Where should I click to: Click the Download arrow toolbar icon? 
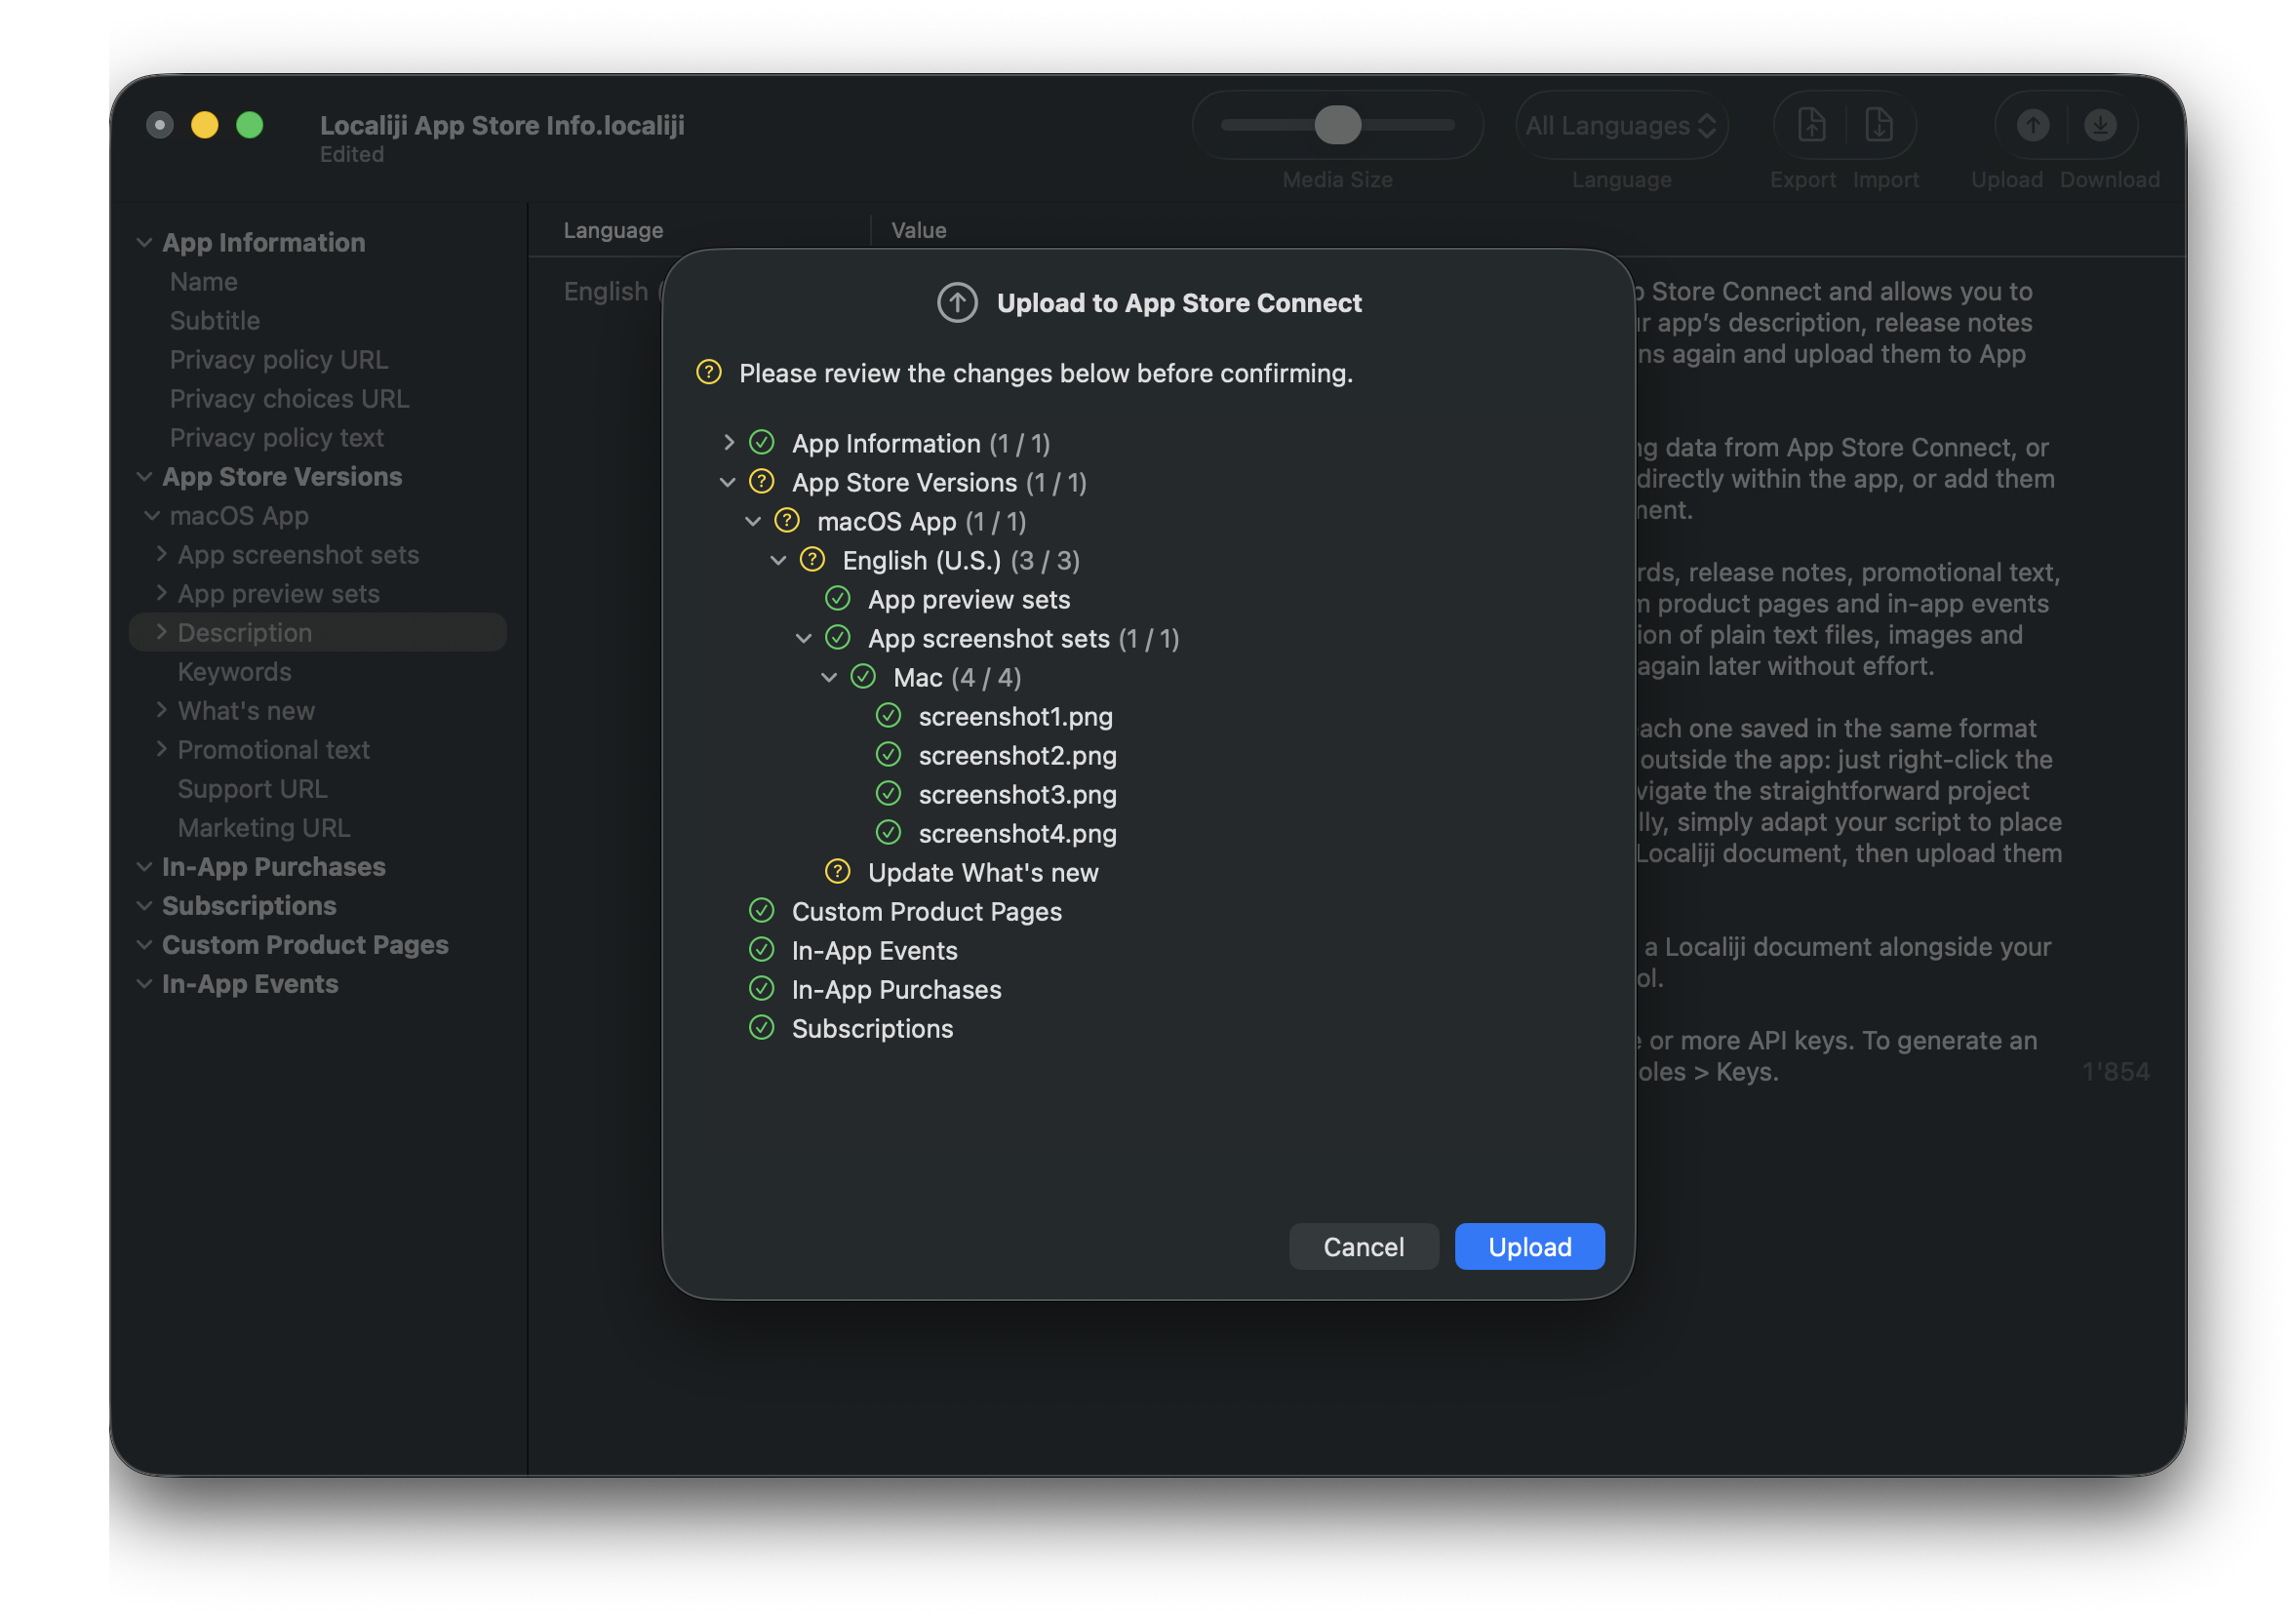click(x=2100, y=125)
